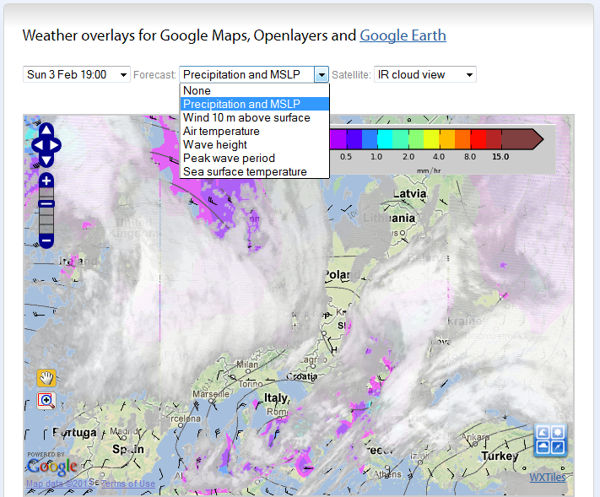The image size is (600, 497).
Task: Zoom in with the plus button
Action: click(46, 181)
